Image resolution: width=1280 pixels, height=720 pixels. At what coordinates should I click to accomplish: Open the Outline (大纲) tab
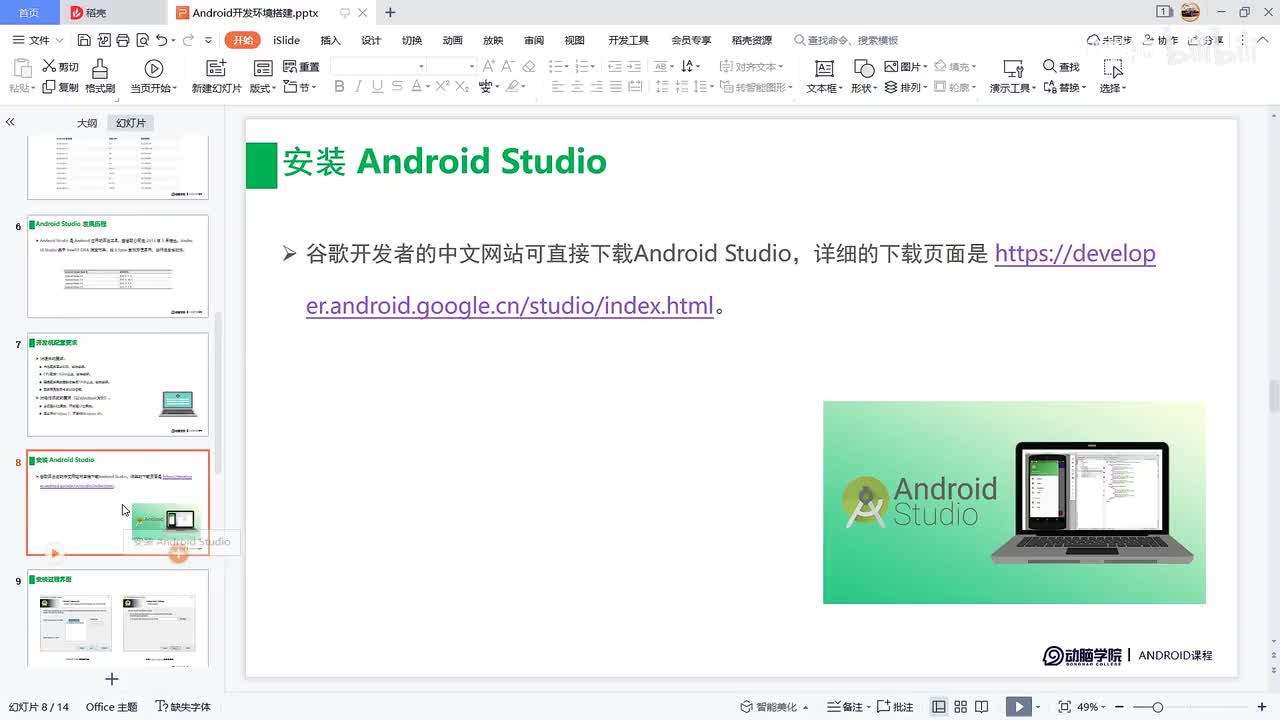click(87, 123)
